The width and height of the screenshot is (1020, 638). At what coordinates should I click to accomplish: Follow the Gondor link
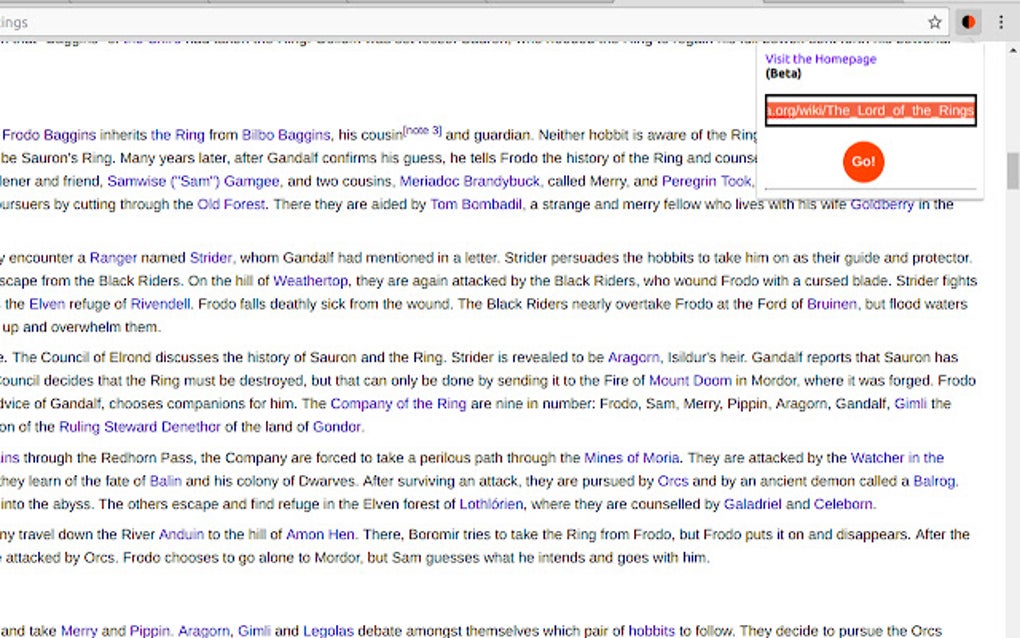pos(337,427)
